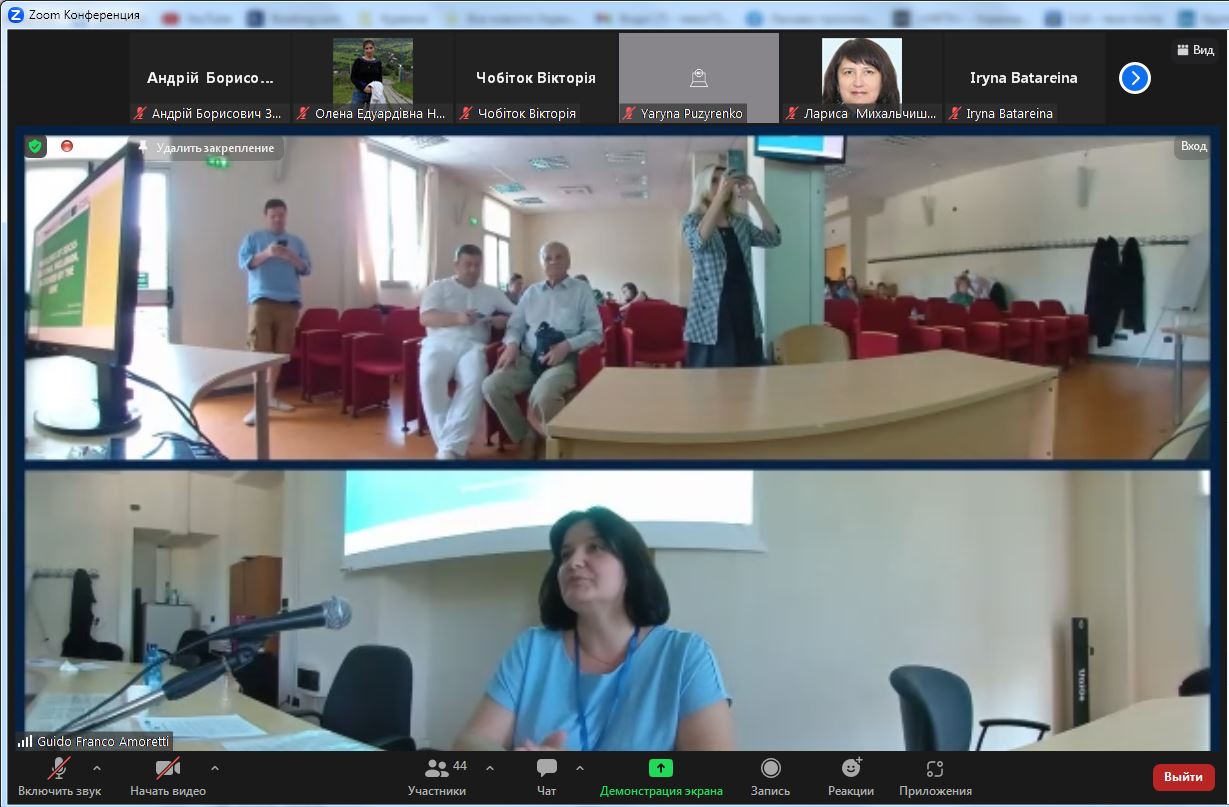Viewport: 1229px width, 807px height.
Task: Click the Вход button on video
Action: coord(1193,146)
